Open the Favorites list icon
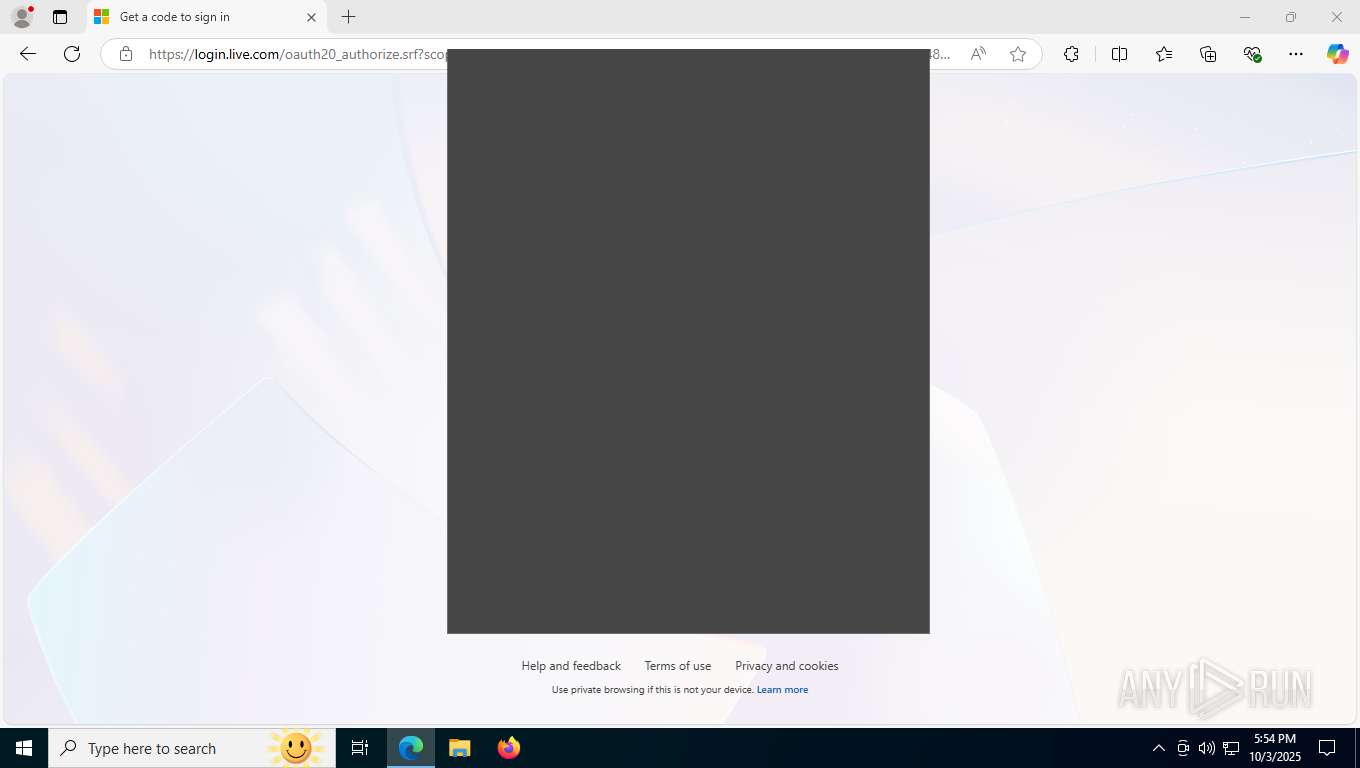The height and width of the screenshot is (768, 1360). 1164,54
